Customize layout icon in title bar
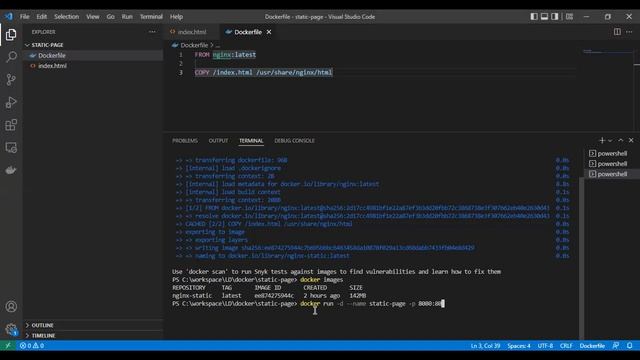 569,17
